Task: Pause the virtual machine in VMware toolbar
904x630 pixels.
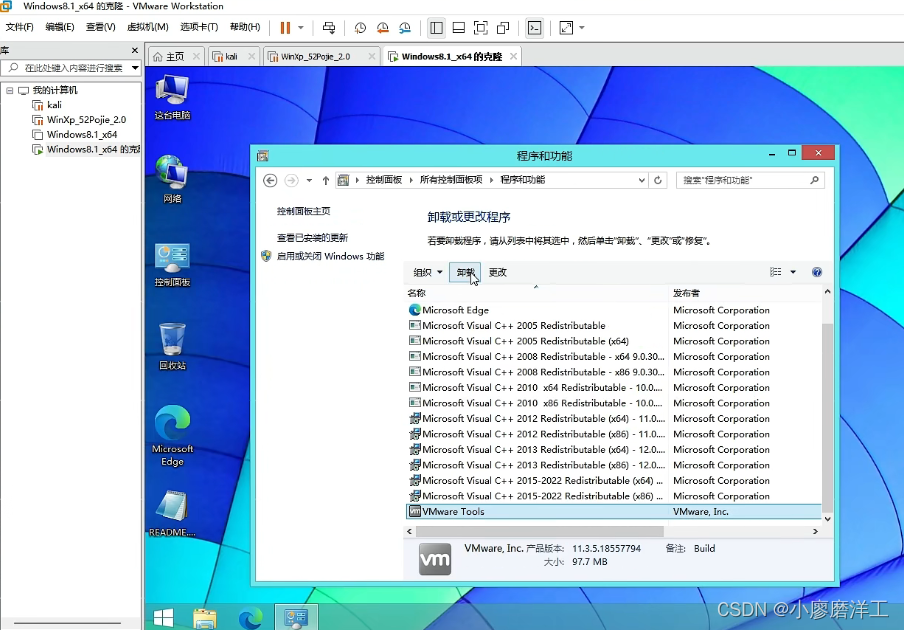Action: [x=285, y=28]
